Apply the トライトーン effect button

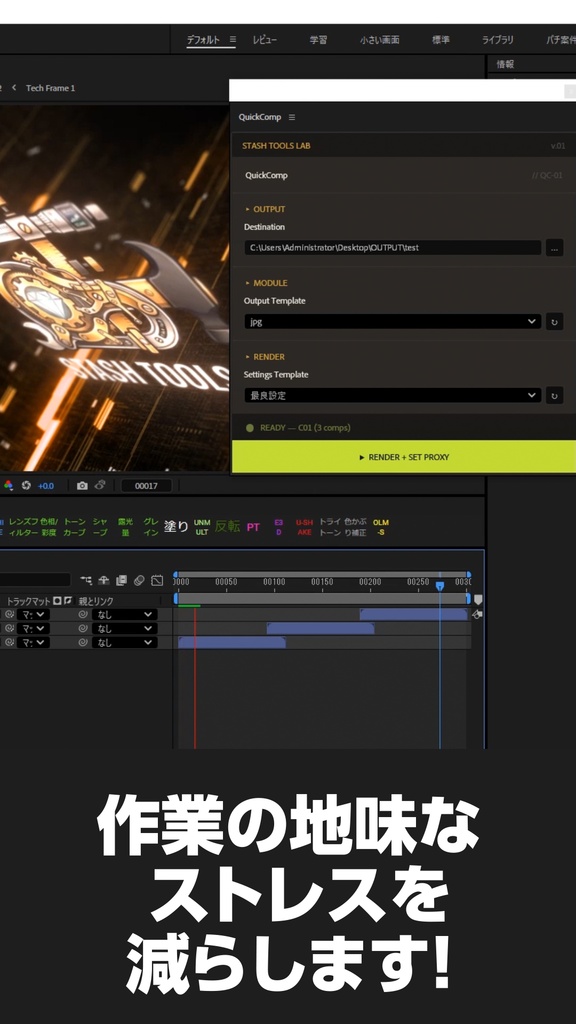pos(330,527)
